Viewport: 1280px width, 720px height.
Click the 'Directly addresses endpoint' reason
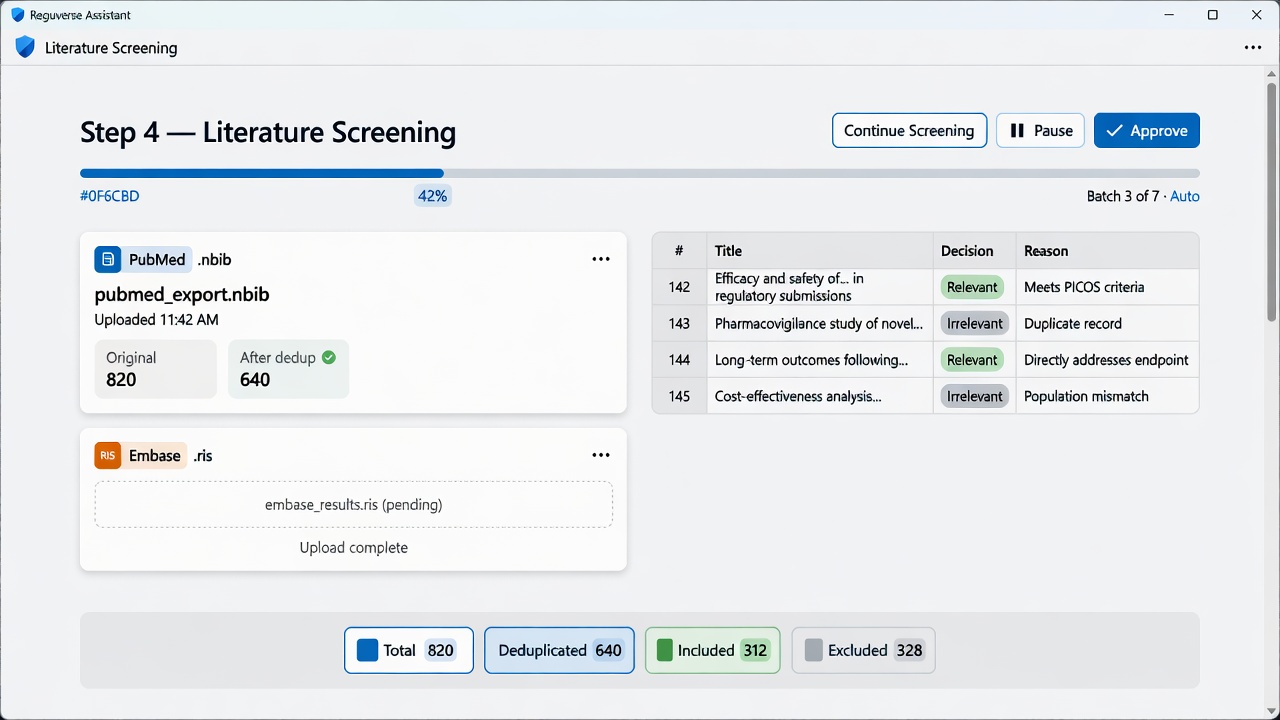(x=1106, y=360)
